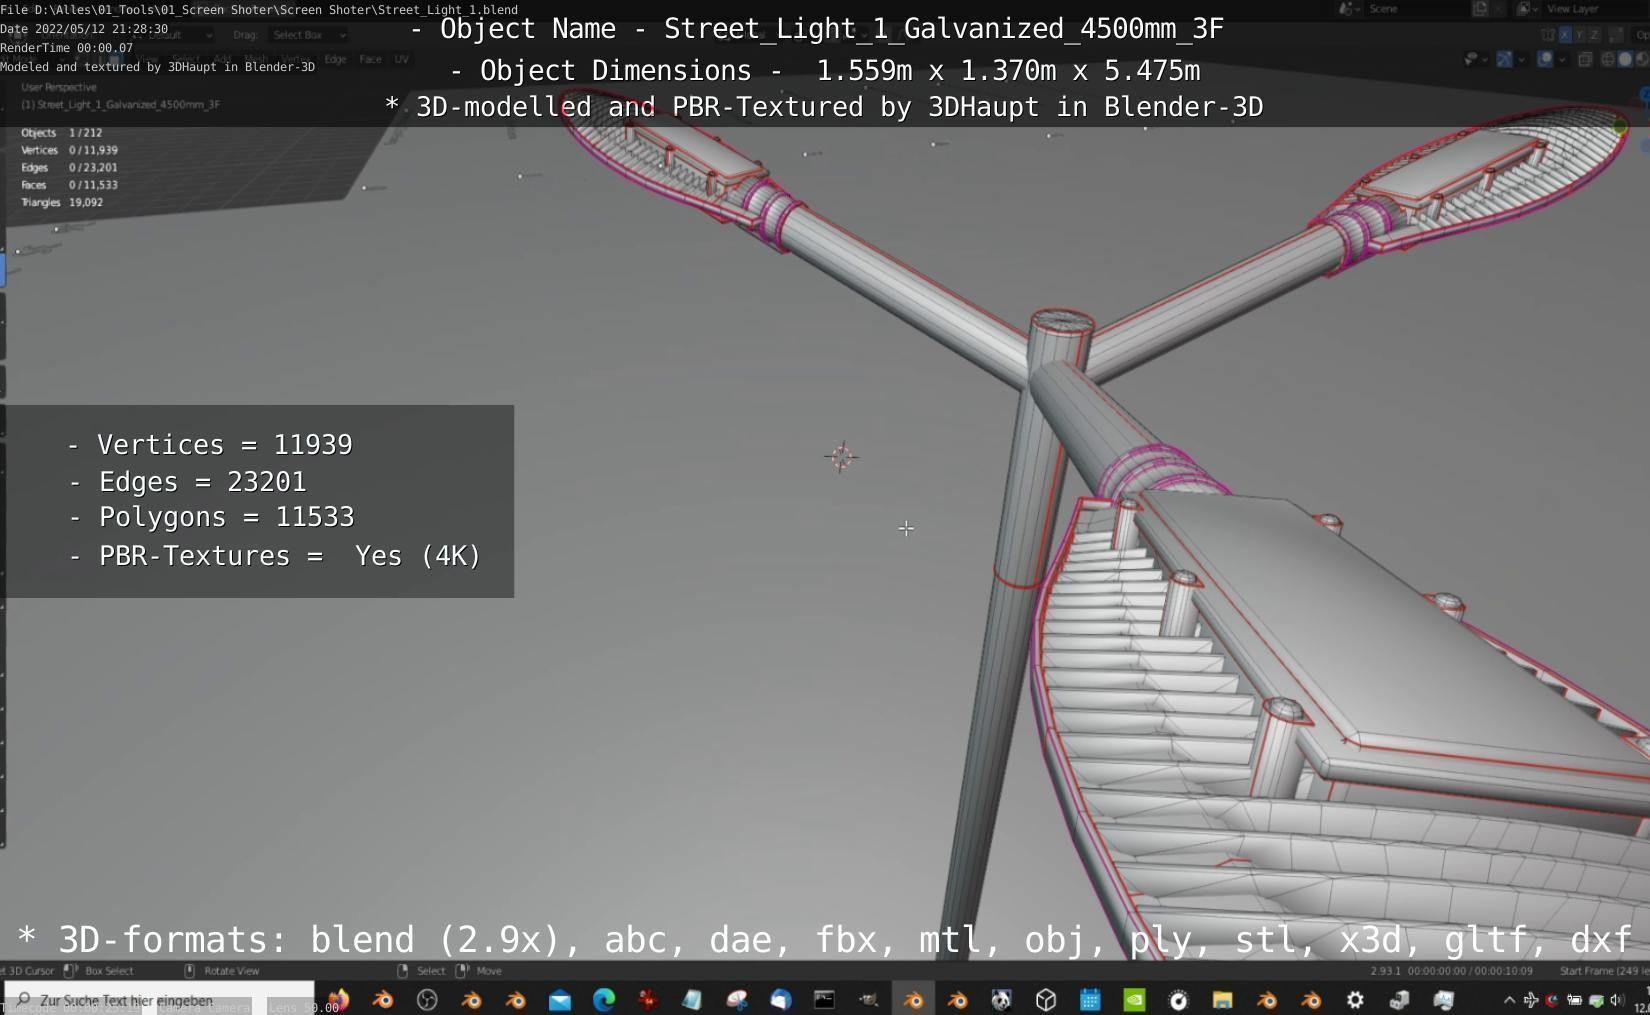Open object types visibility and selectability popover

[1471, 59]
